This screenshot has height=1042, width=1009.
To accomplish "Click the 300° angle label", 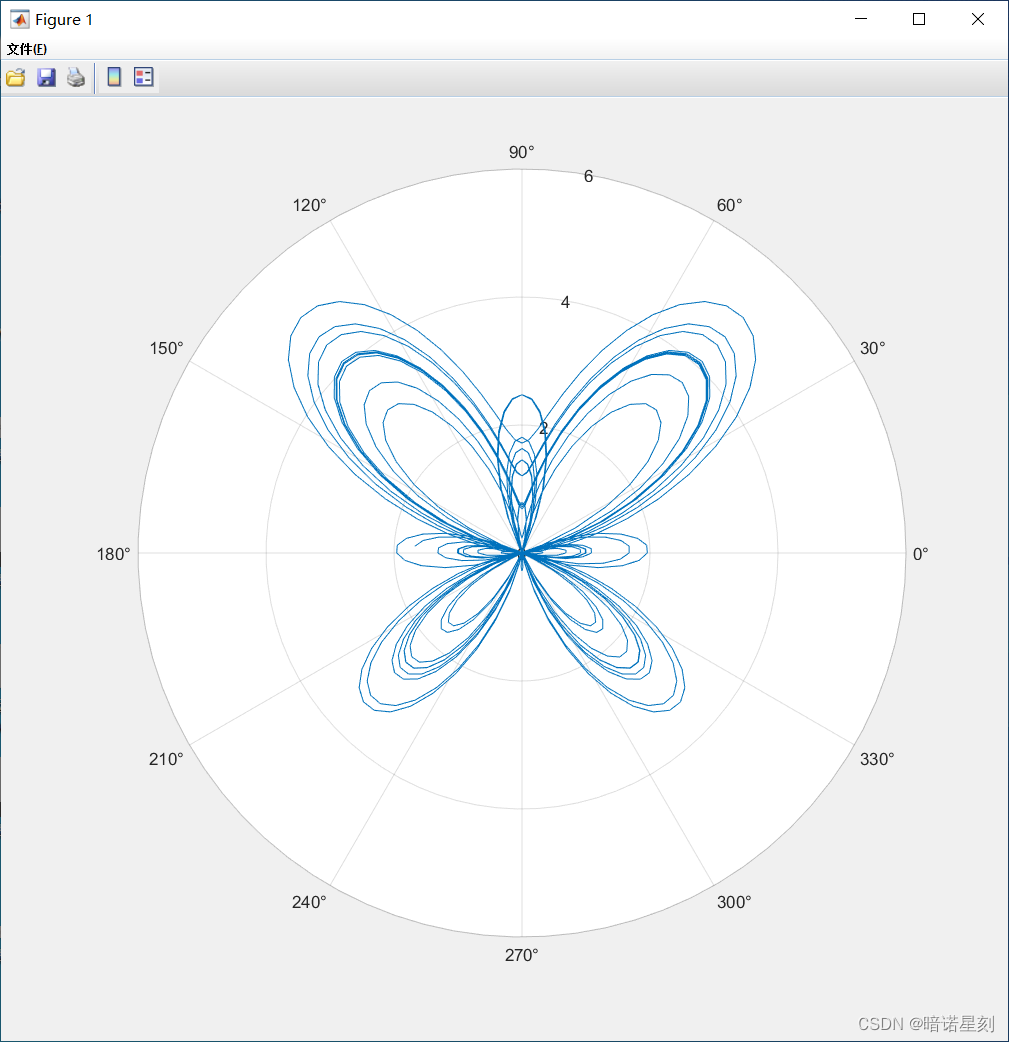I will click(734, 902).
